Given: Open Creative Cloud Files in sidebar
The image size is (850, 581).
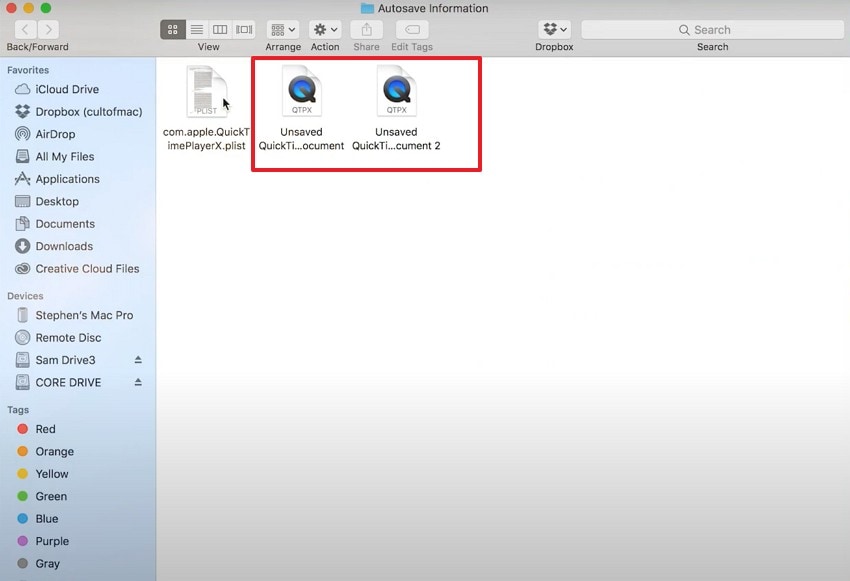Looking at the screenshot, I should (78, 268).
